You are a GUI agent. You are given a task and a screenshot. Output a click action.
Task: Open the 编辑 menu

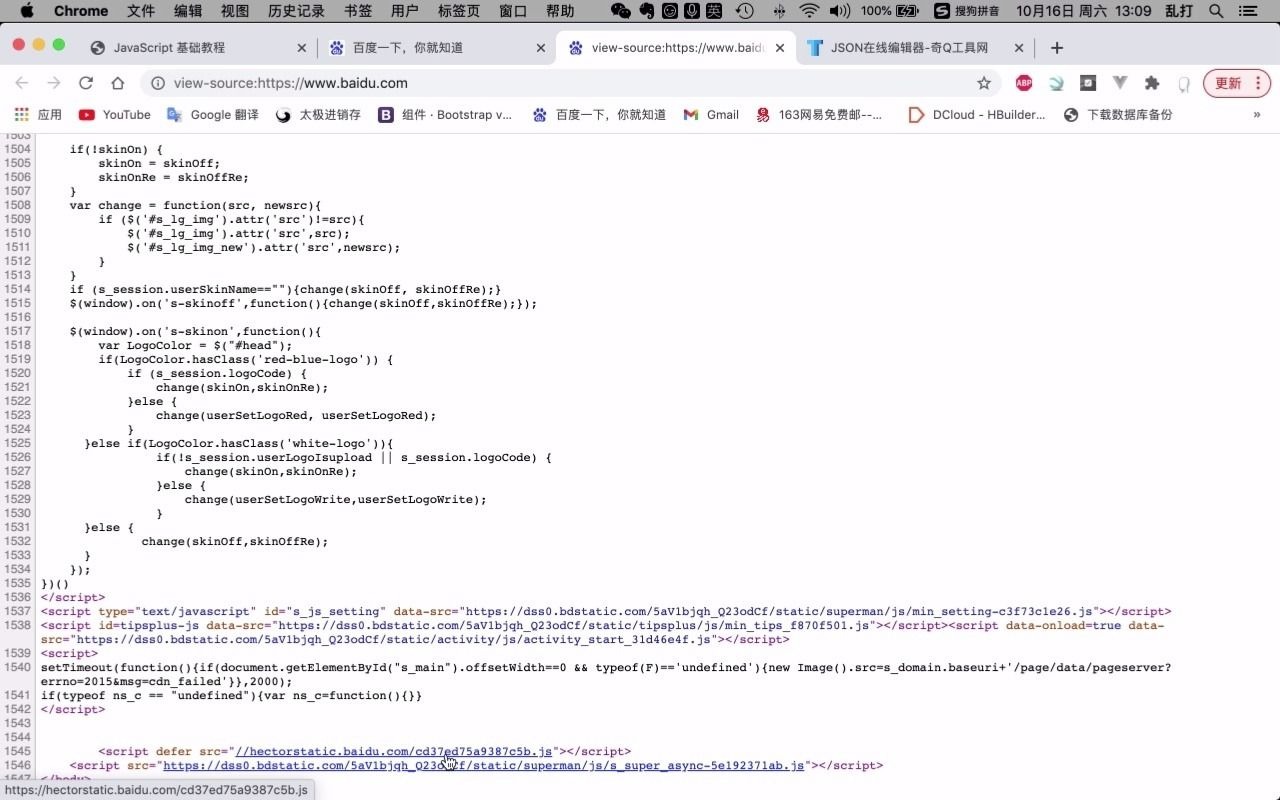point(188,11)
